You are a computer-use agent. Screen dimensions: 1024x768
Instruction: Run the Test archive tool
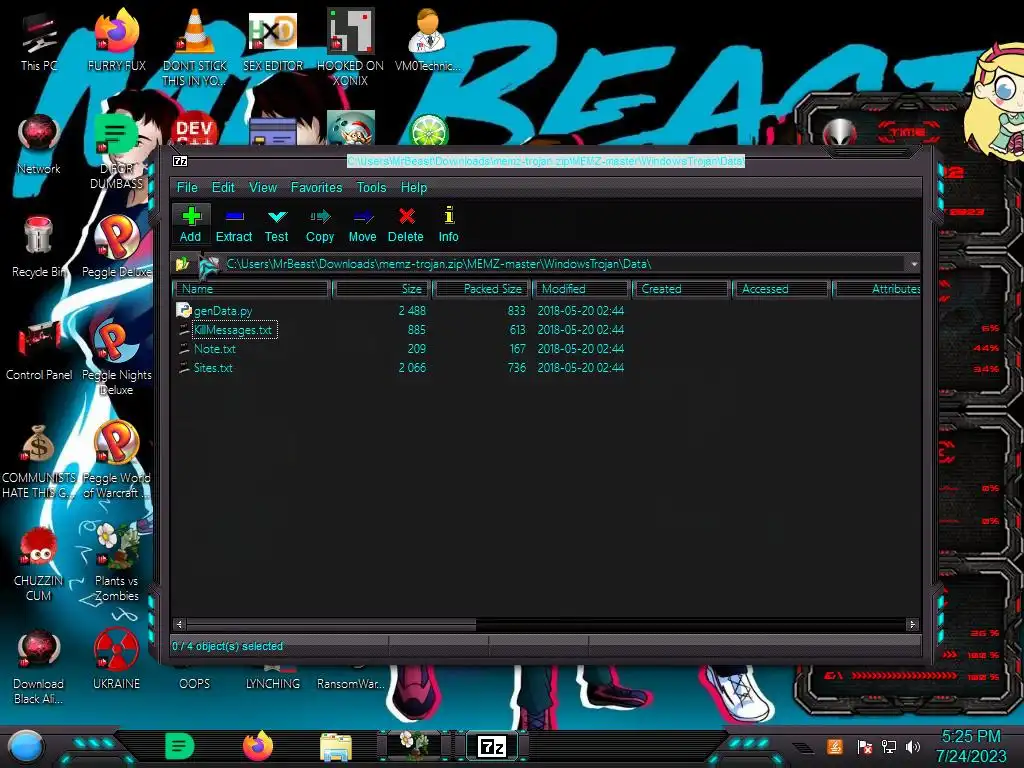276,224
